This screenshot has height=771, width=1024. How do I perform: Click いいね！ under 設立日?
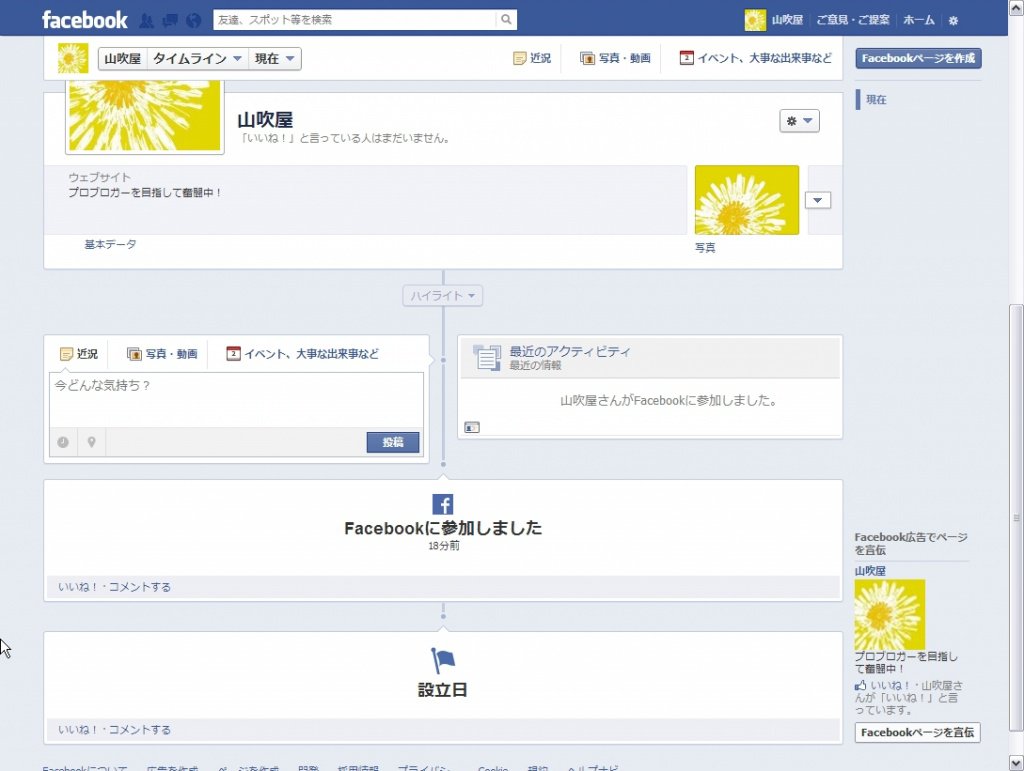pos(78,730)
